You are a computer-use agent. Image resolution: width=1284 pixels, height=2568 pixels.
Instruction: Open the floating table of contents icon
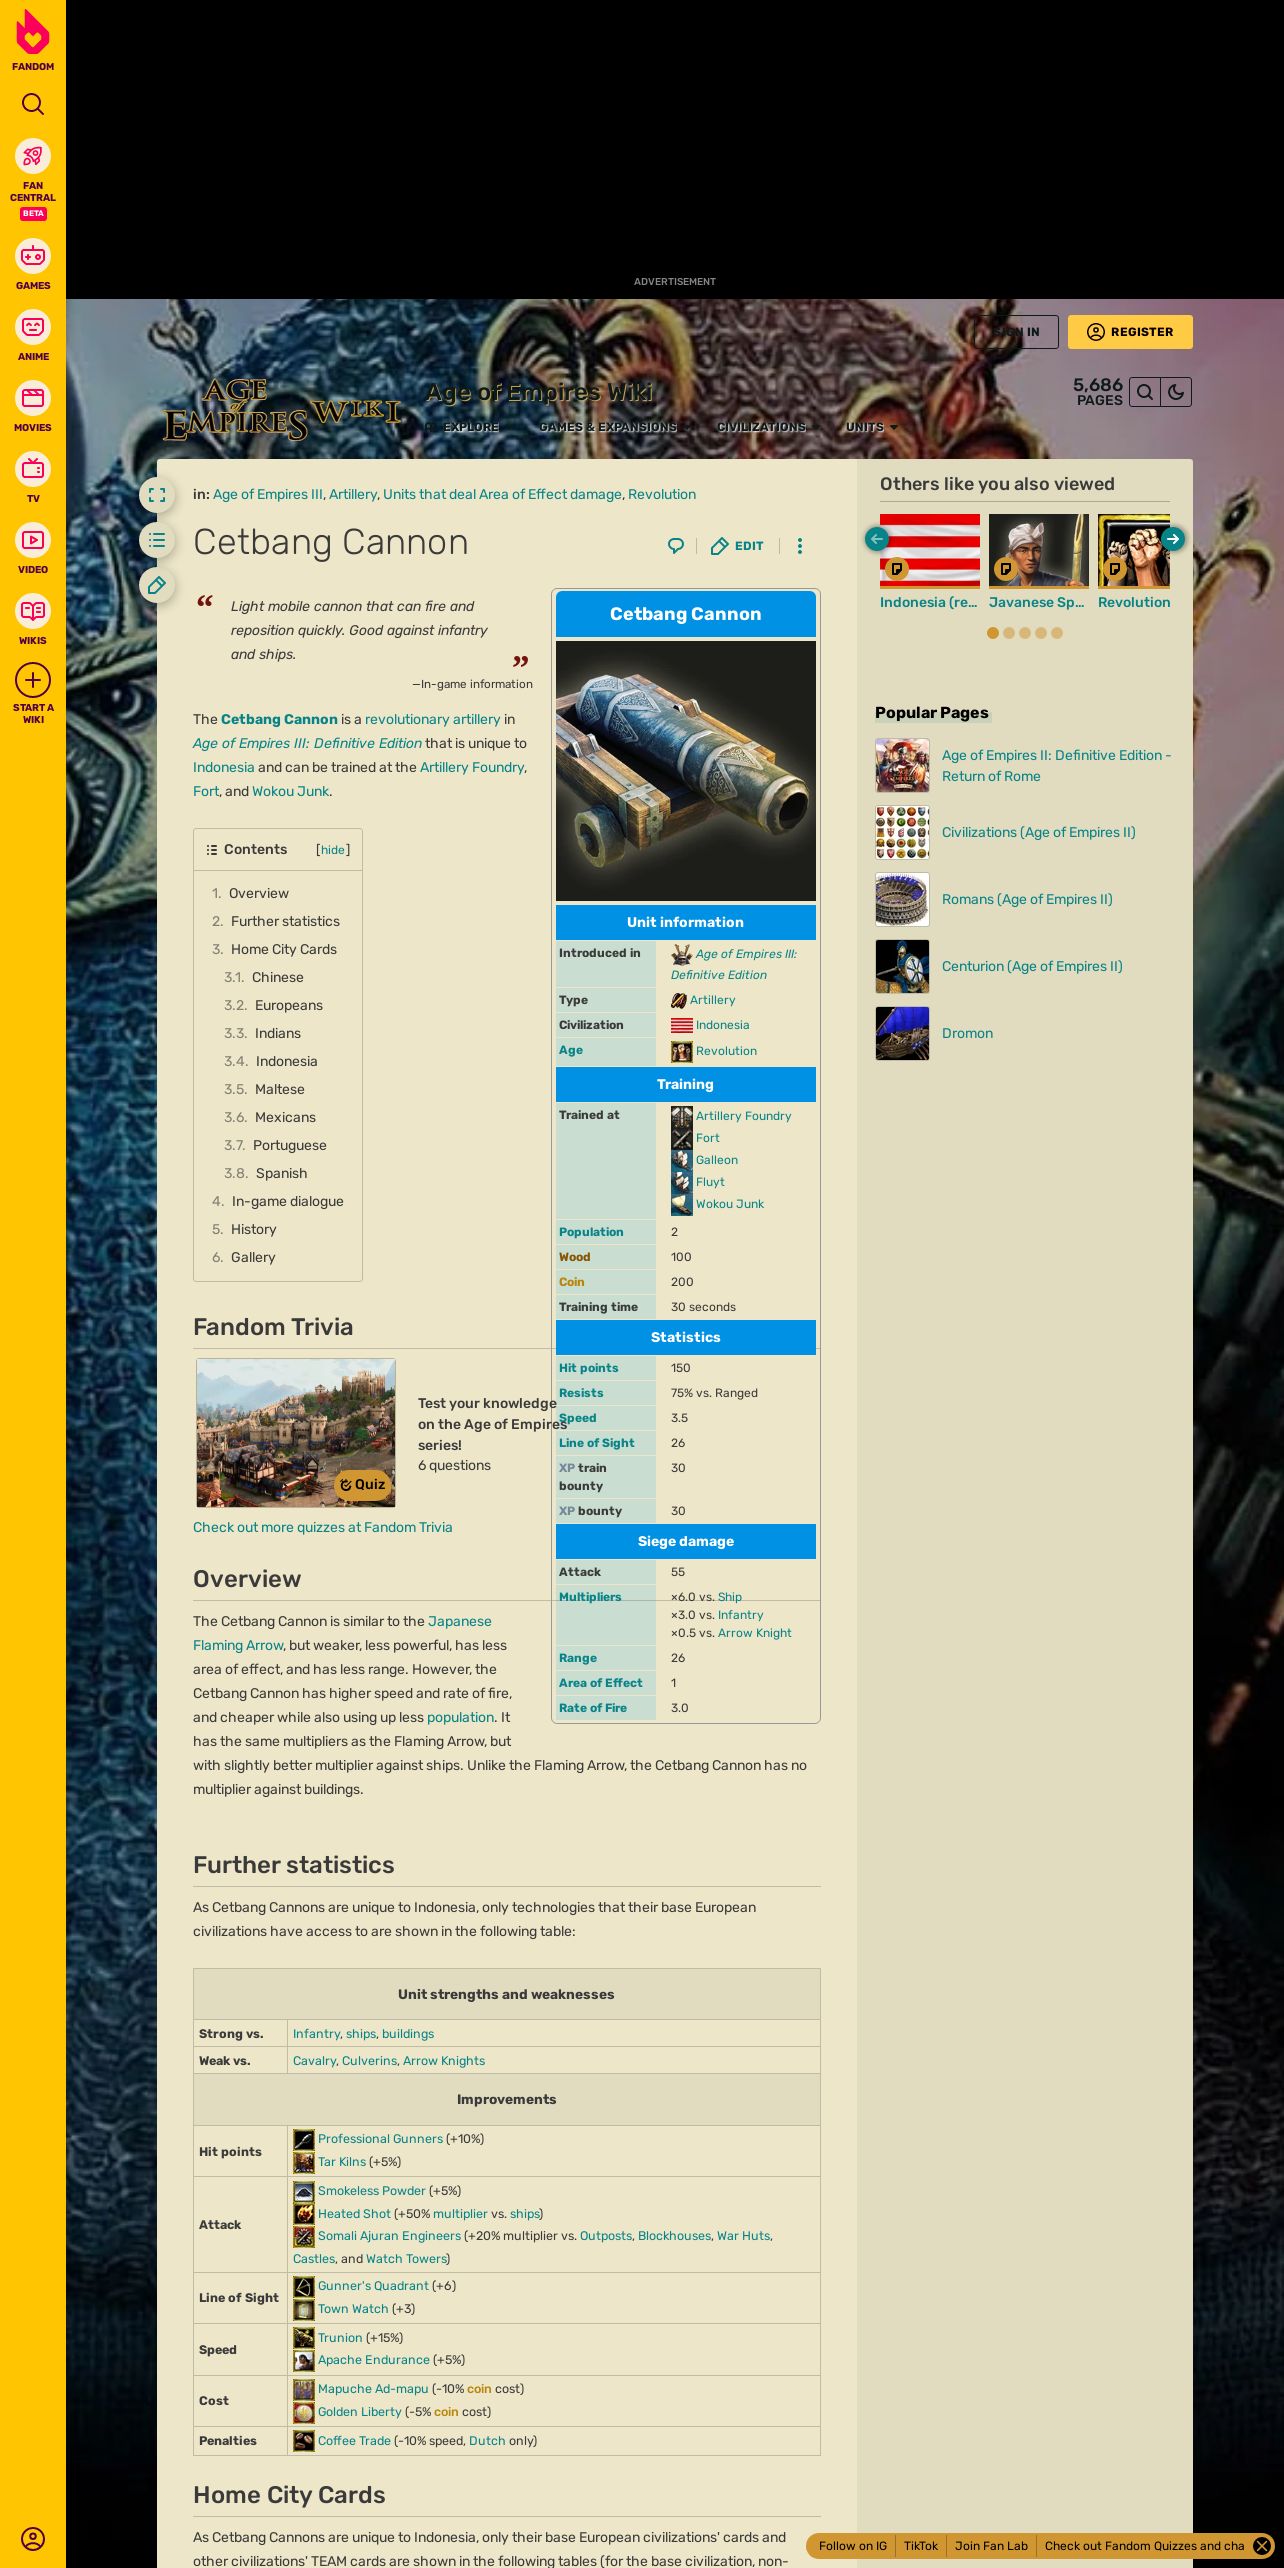157,540
